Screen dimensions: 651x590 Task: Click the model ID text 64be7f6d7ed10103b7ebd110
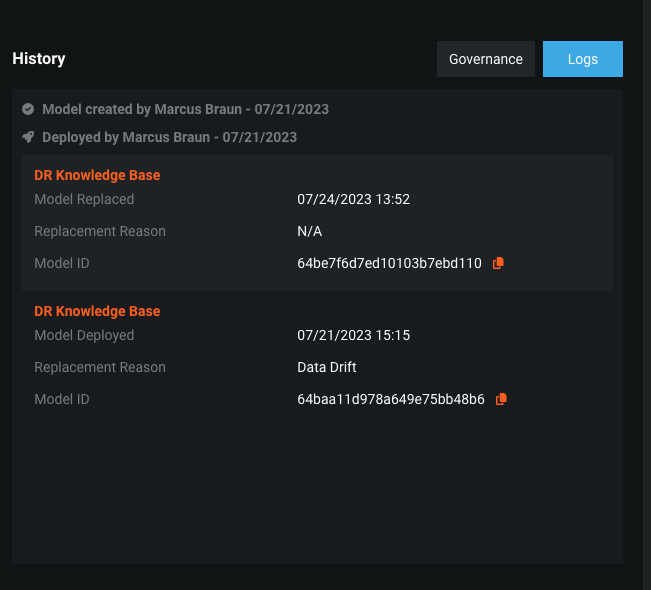[389, 263]
